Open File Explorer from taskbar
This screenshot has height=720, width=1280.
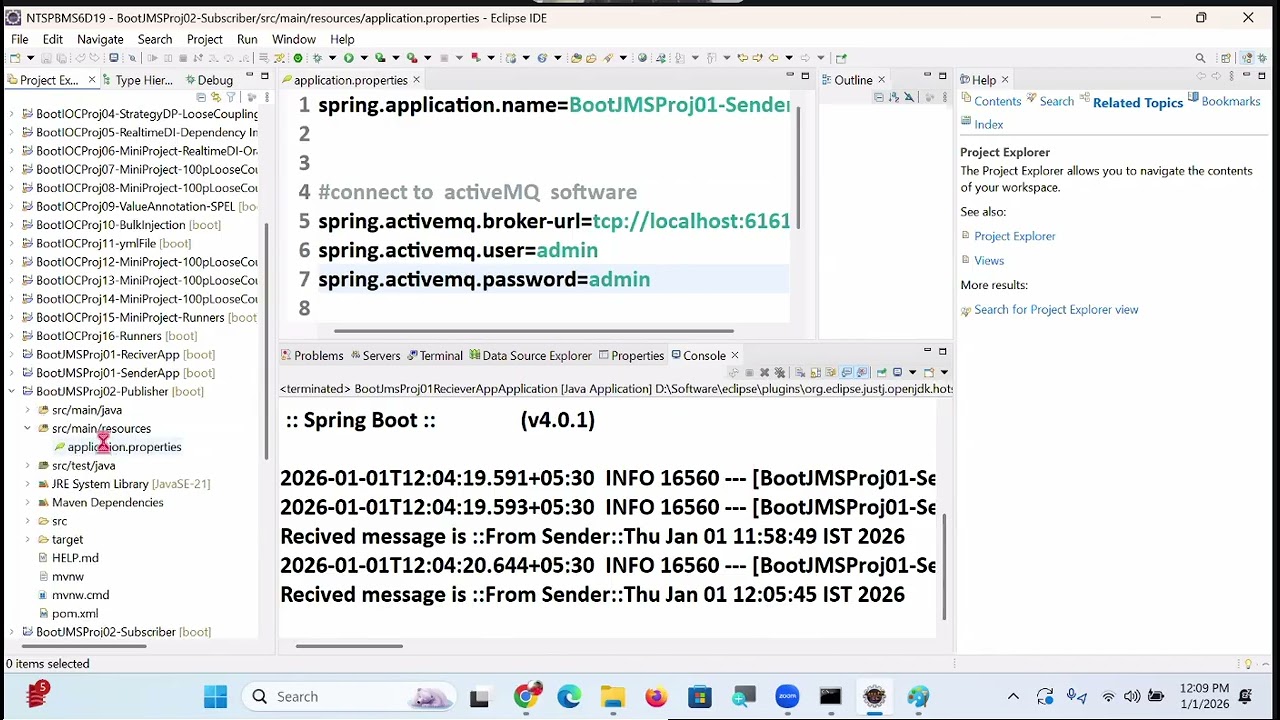coord(612,696)
